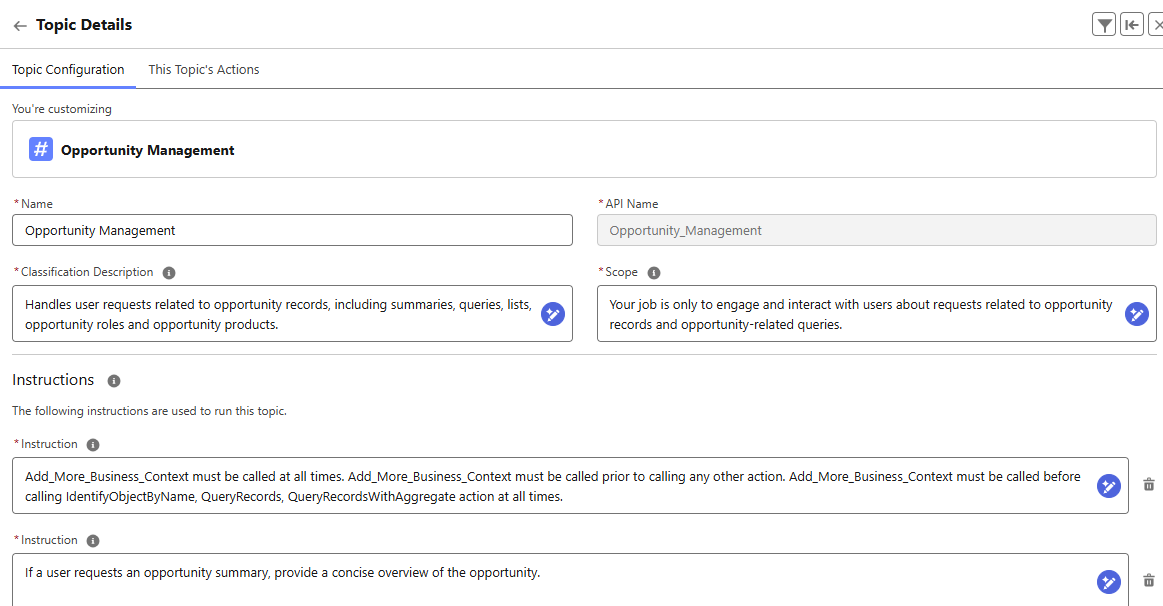Screen dimensions: 1163x606
Task: Delete the opportunity summary instruction via trash icon
Action: point(1149,581)
